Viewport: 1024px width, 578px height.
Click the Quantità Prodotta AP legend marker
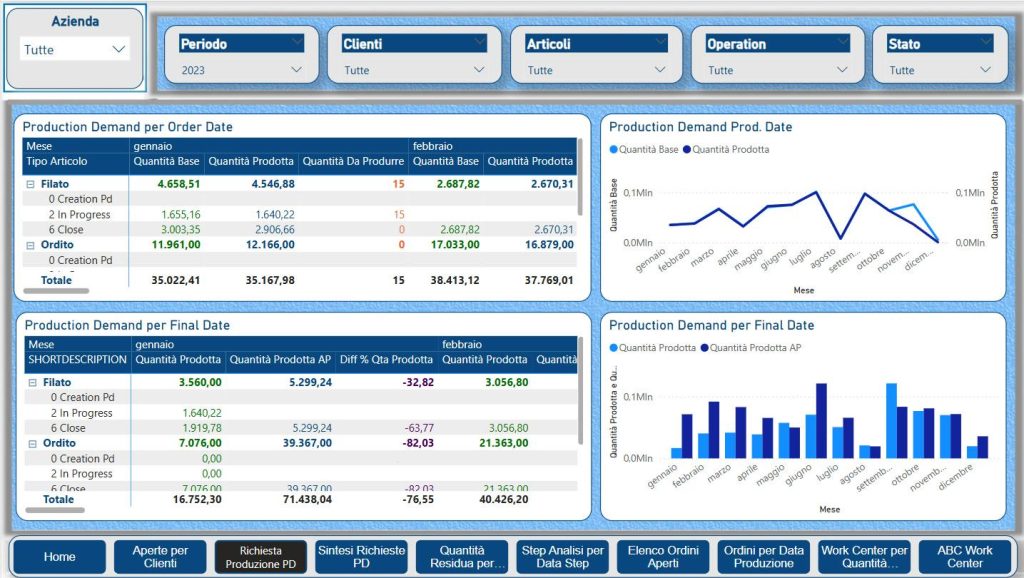[x=705, y=348]
